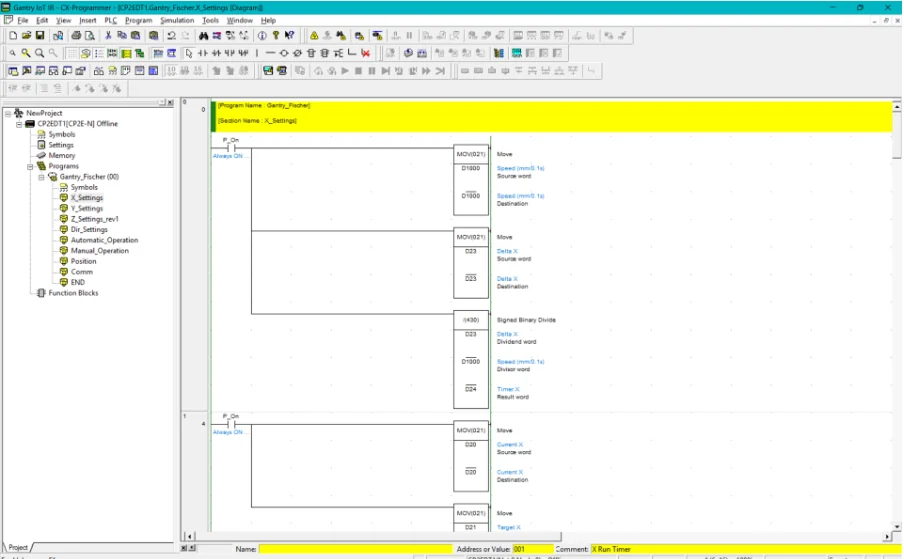Image resolution: width=904 pixels, height=559 pixels.
Task: Select the new normally closed contact tool
Action: (216, 53)
